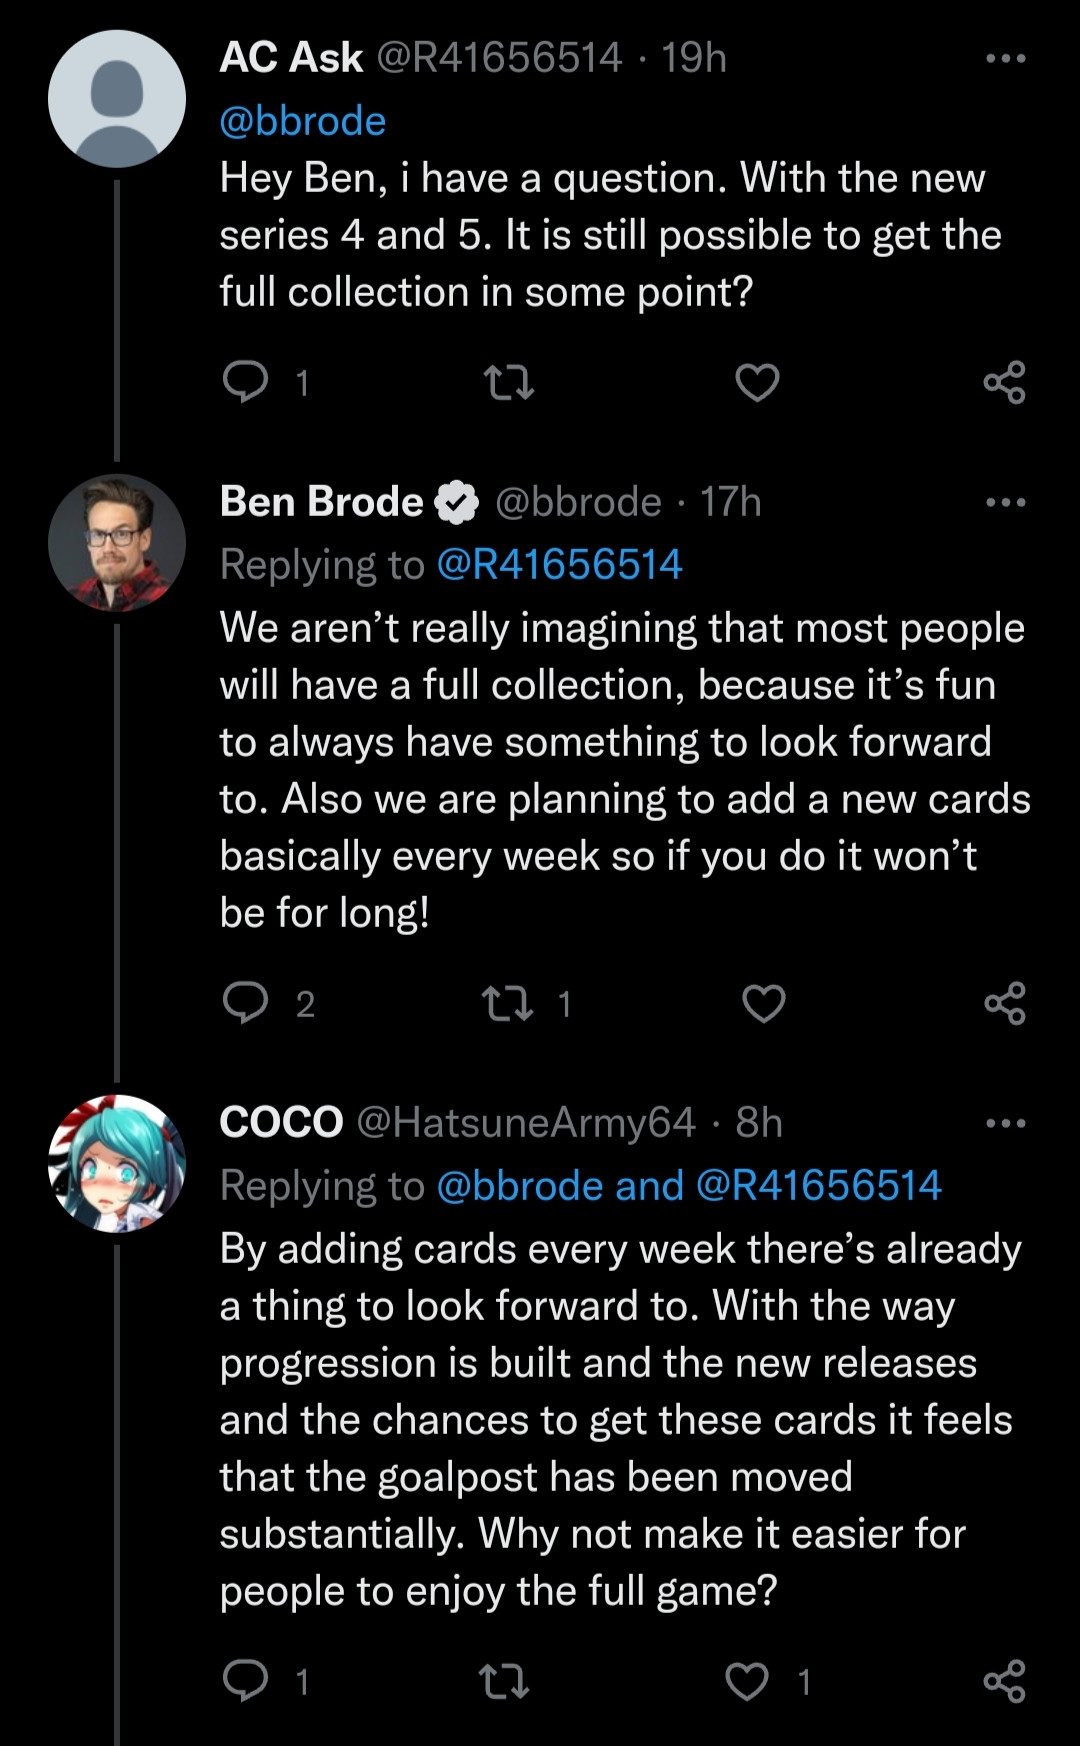This screenshot has width=1080, height=1746.
Task: Like Ben Brode's reply
Action: pyautogui.click(x=763, y=1004)
